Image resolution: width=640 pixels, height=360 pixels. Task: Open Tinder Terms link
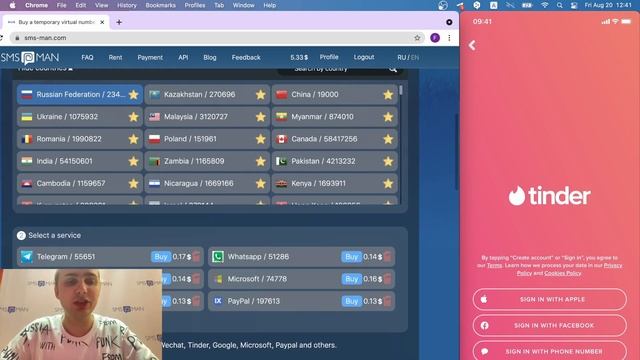point(494,266)
